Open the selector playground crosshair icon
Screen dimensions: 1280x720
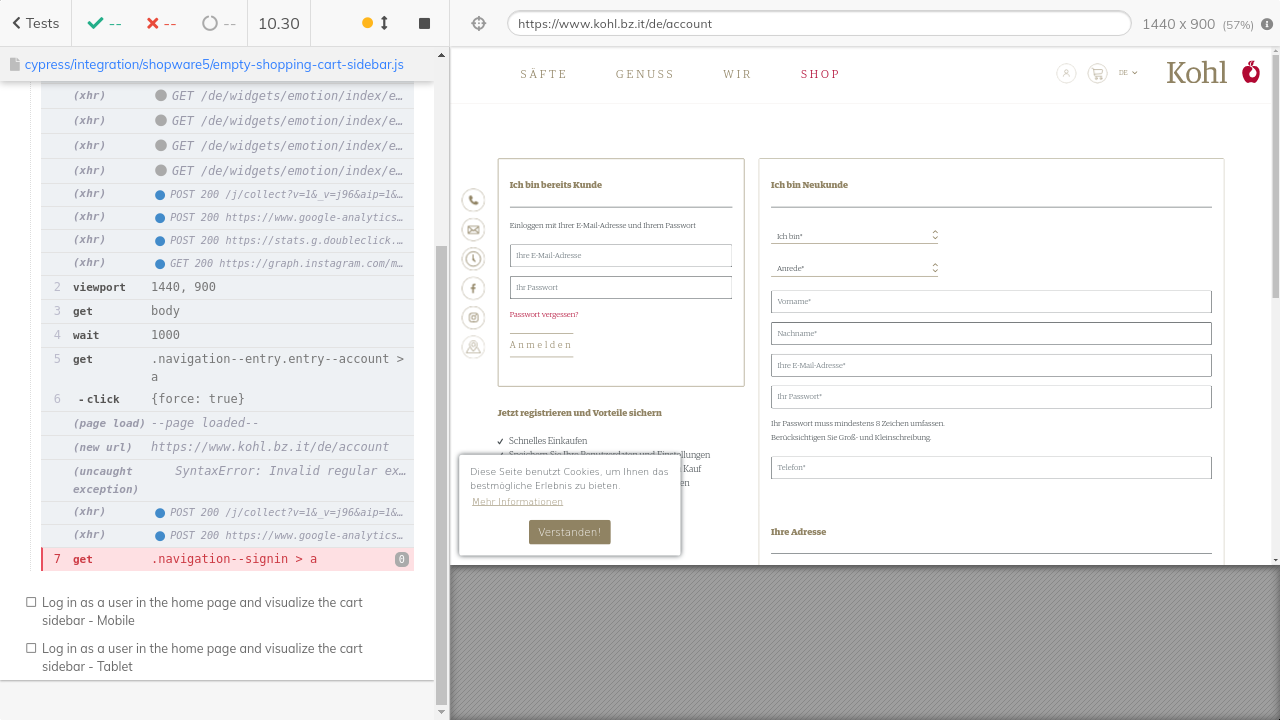pos(479,23)
